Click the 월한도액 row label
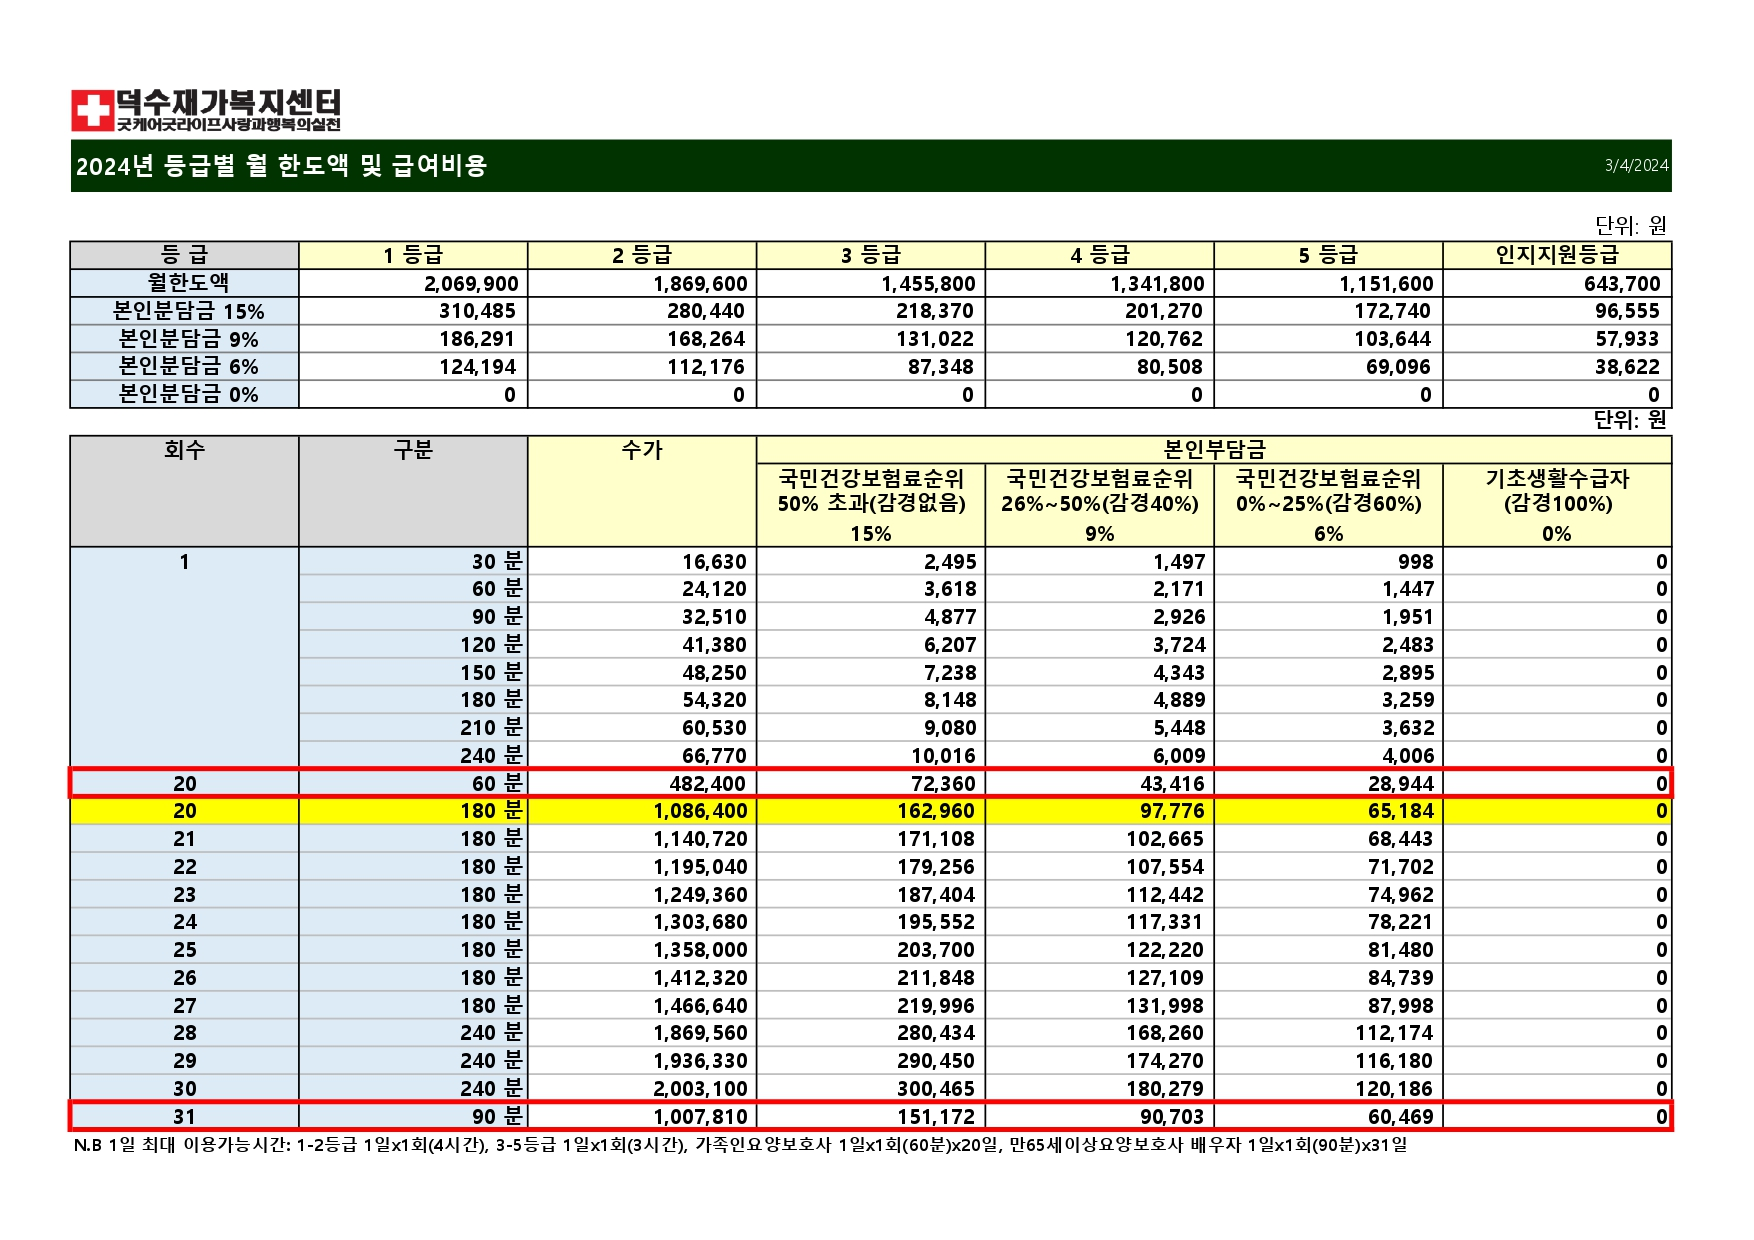The image size is (1754, 1240). tap(185, 283)
